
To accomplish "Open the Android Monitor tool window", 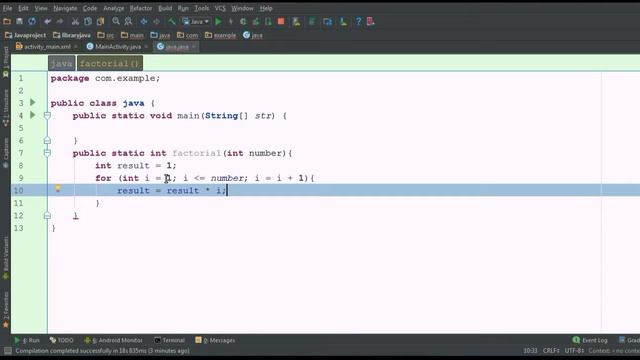I will [x=113, y=340].
